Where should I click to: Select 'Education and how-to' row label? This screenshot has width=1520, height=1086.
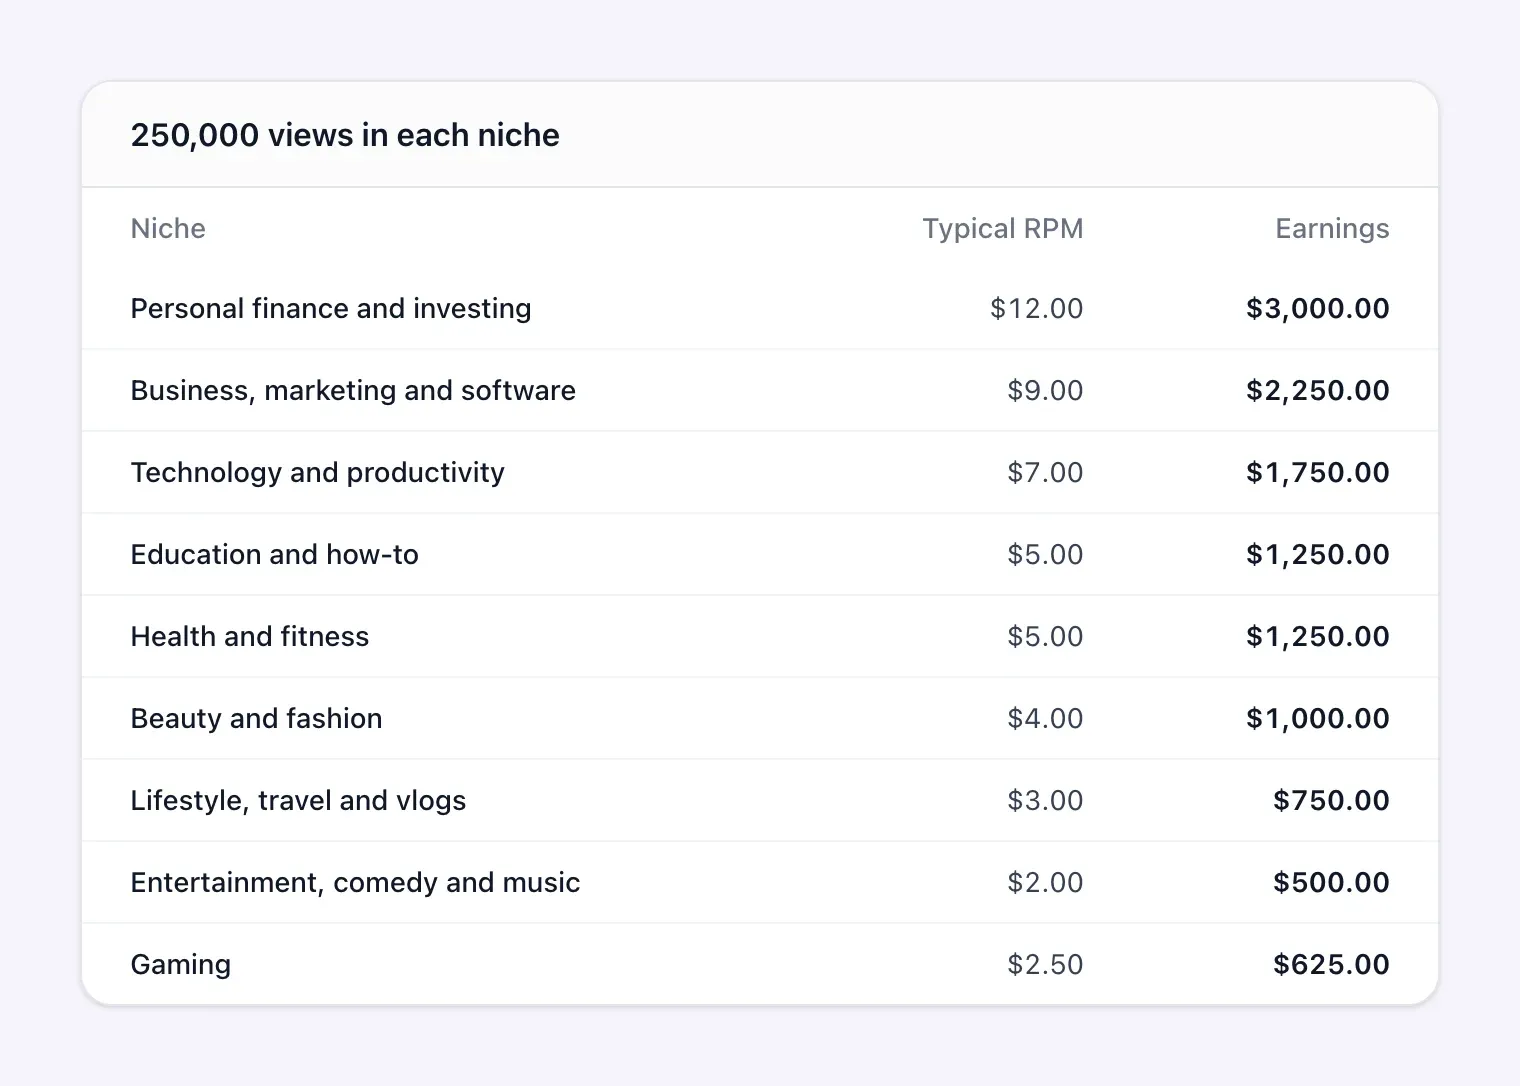coord(275,554)
